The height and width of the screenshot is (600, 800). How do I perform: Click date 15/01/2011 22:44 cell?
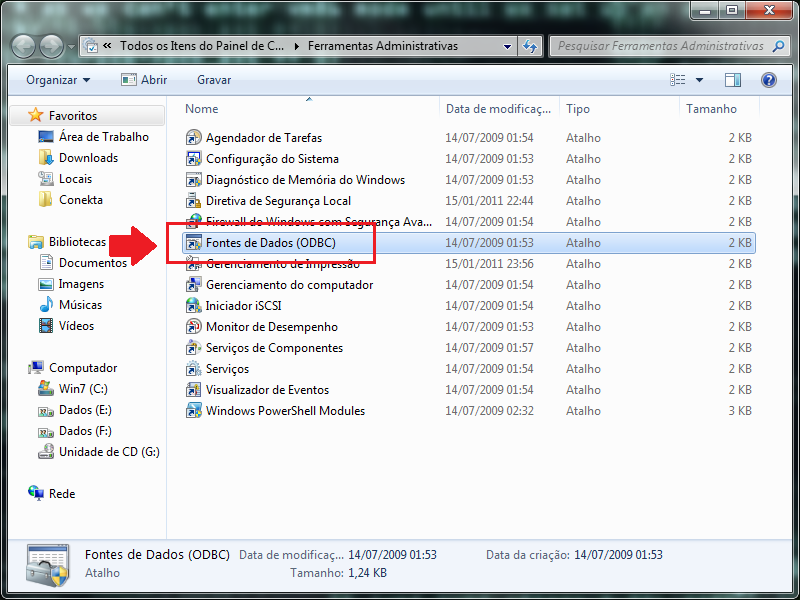click(x=489, y=201)
